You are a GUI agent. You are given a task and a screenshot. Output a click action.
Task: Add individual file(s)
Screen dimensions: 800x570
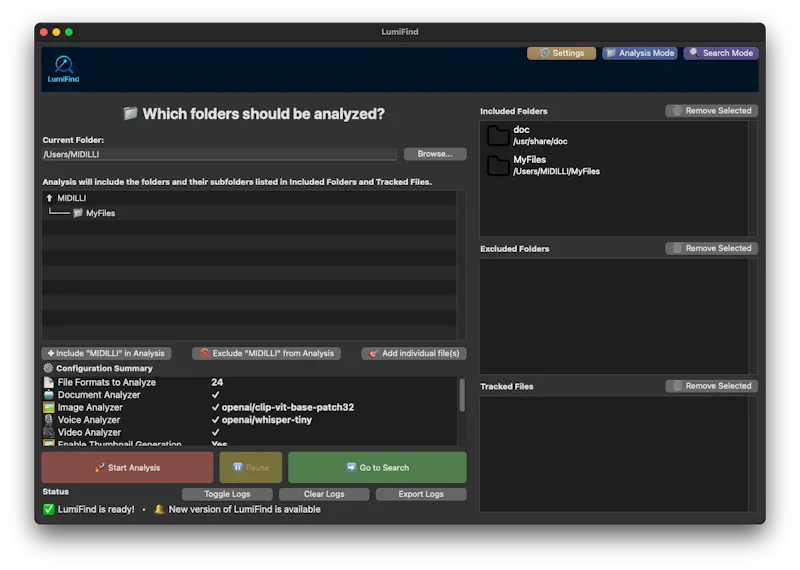coord(414,353)
